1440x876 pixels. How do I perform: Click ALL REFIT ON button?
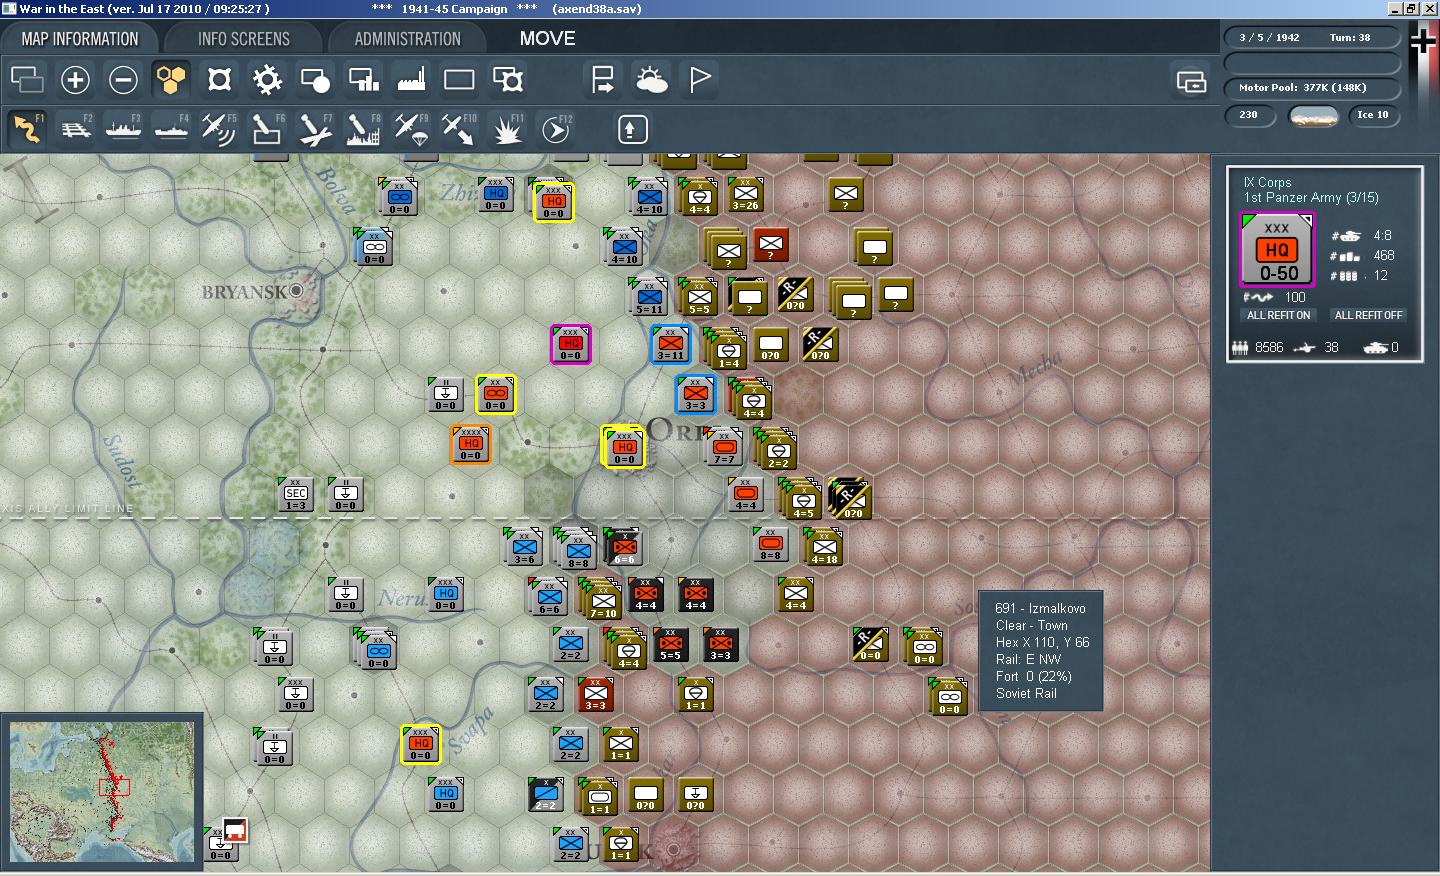[1278, 315]
